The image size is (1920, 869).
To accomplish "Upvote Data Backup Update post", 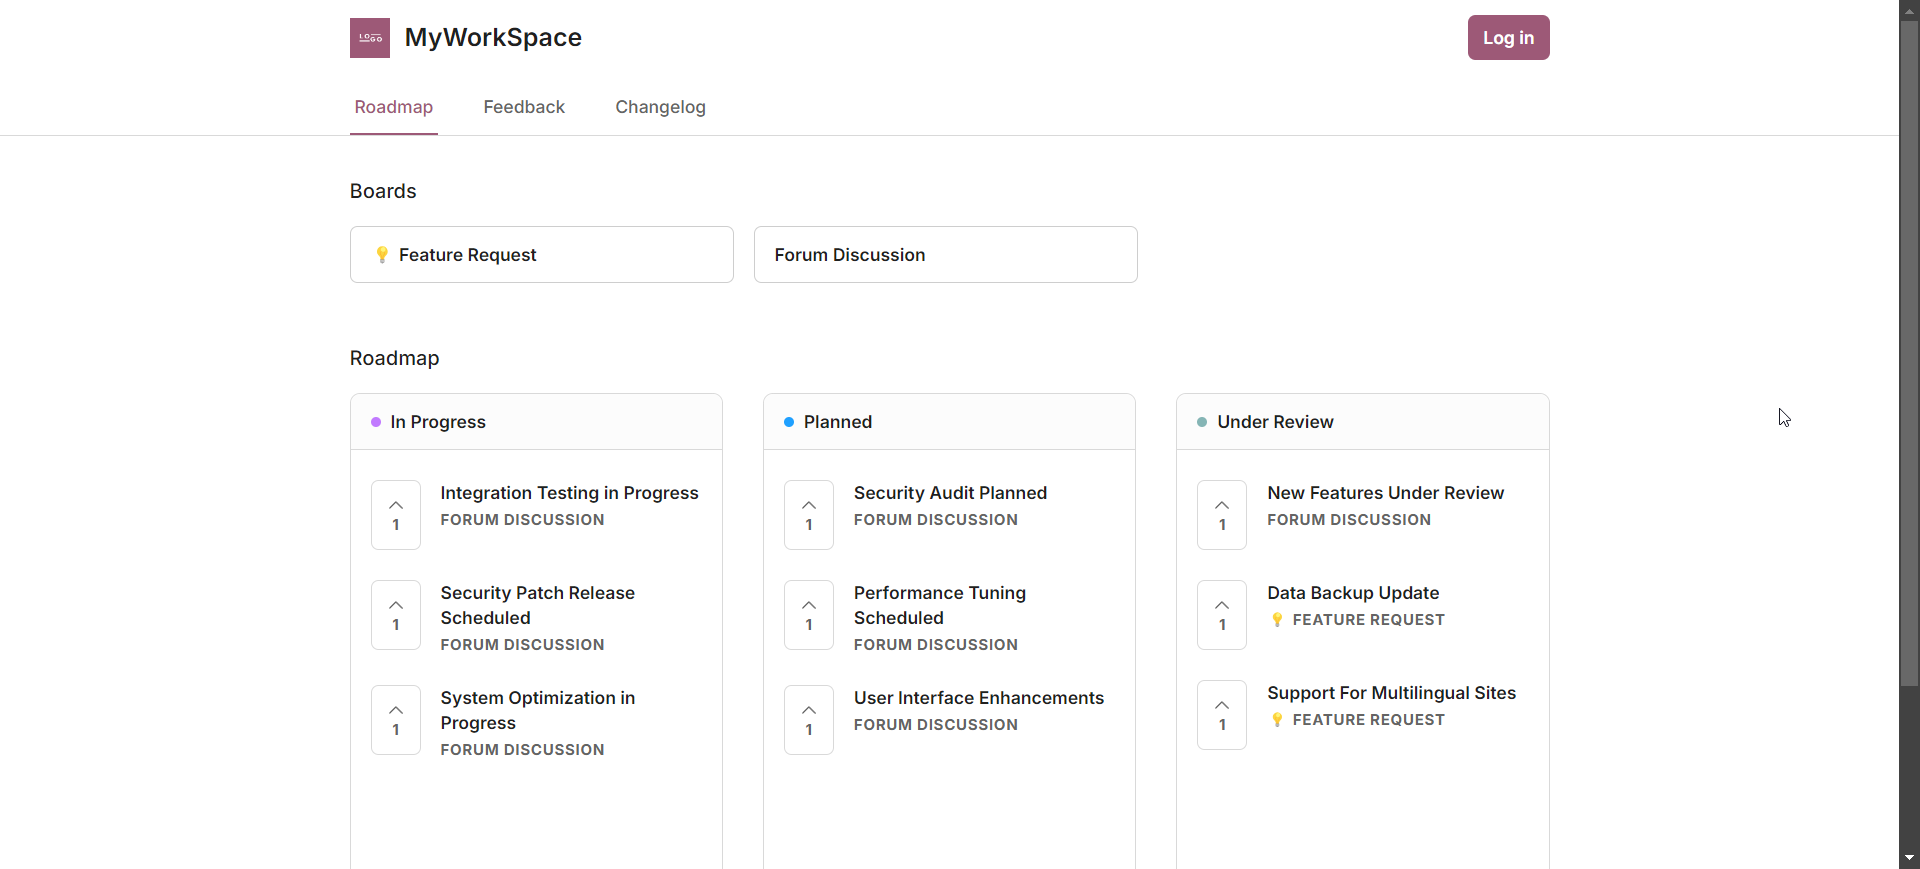I will coord(1222,615).
